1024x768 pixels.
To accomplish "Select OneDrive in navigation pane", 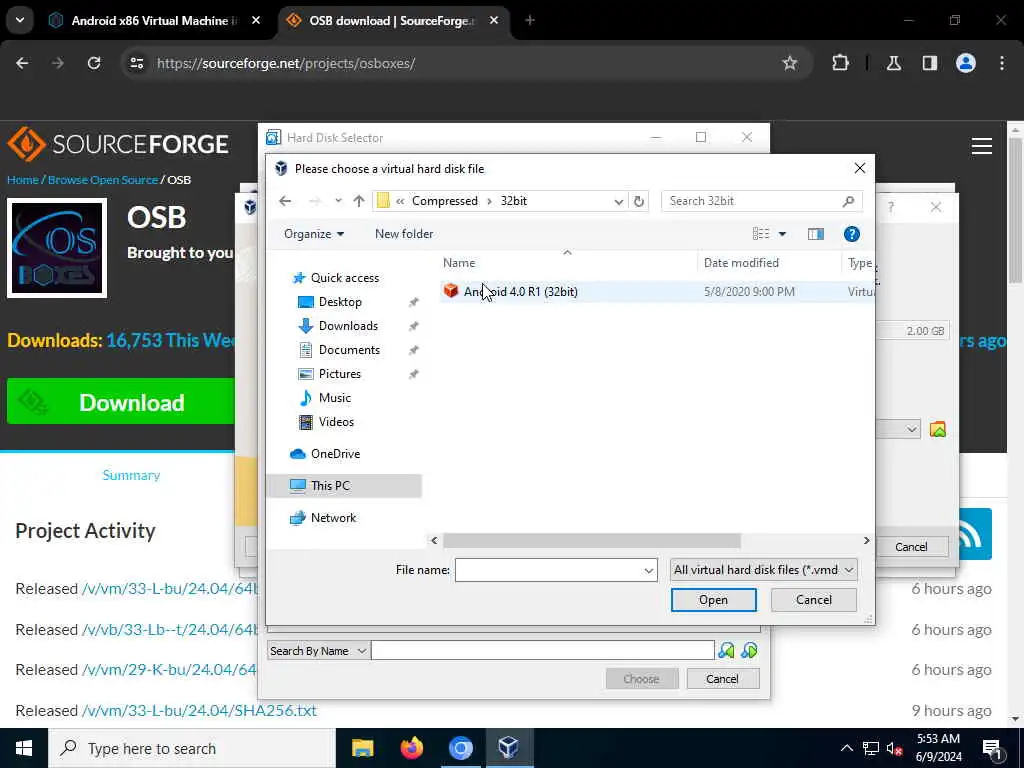I will [x=335, y=454].
